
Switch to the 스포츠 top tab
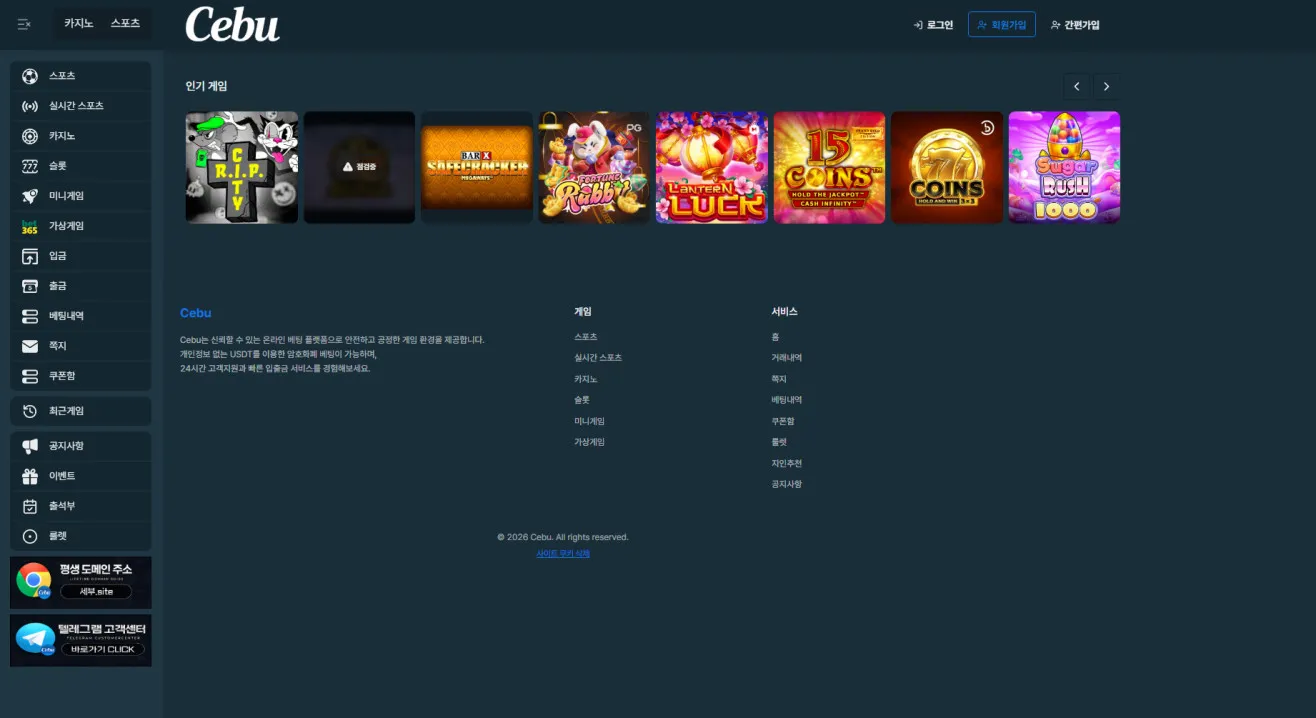pos(125,23)
